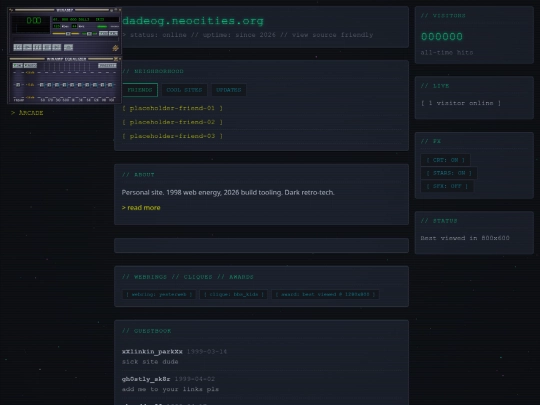
Task: Click the dadeog.neocities.org site title
Action: click(193, 21)
